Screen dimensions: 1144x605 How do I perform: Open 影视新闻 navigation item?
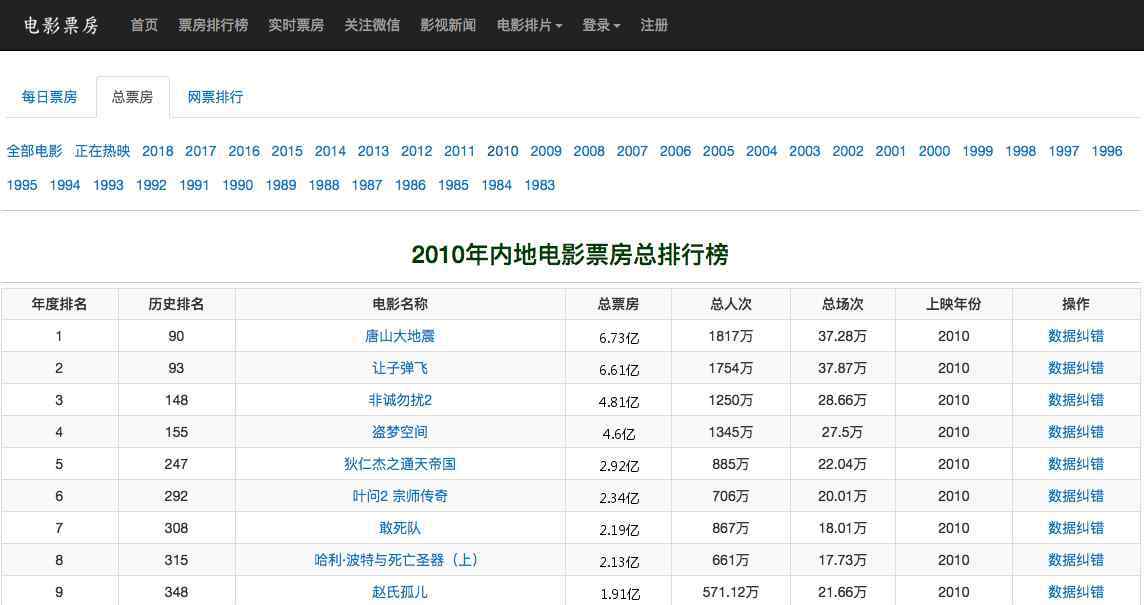(448, 26)
